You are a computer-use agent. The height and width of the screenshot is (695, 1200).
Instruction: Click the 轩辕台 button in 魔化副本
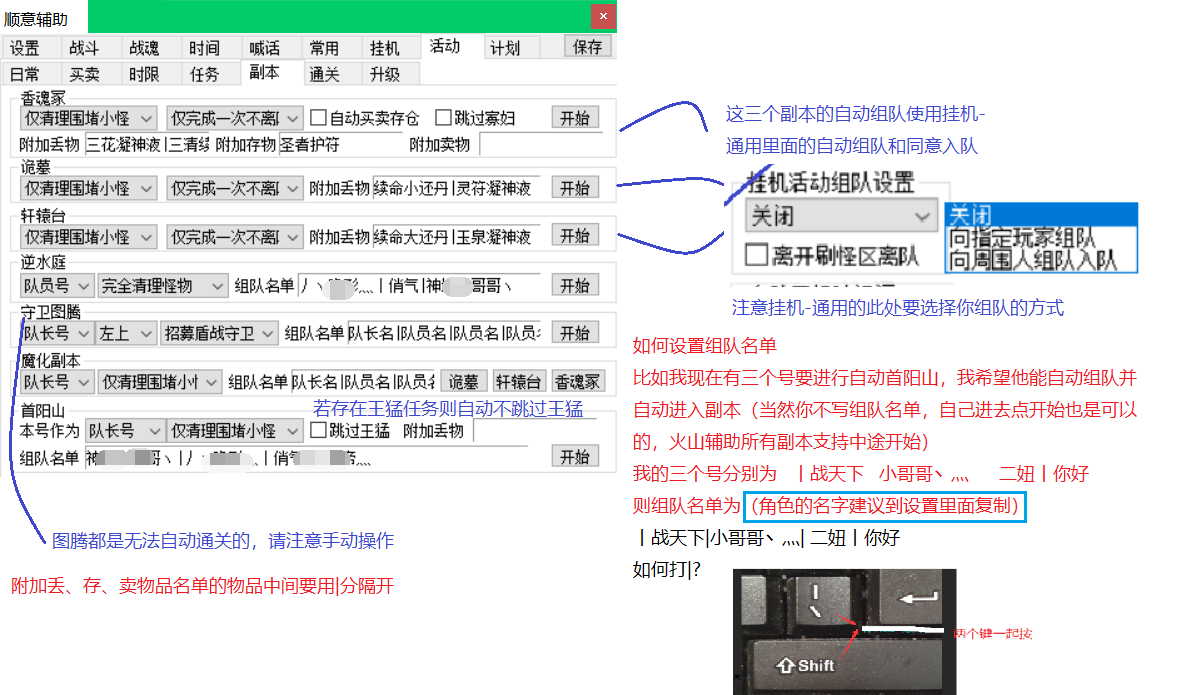[x=520, y=381]
